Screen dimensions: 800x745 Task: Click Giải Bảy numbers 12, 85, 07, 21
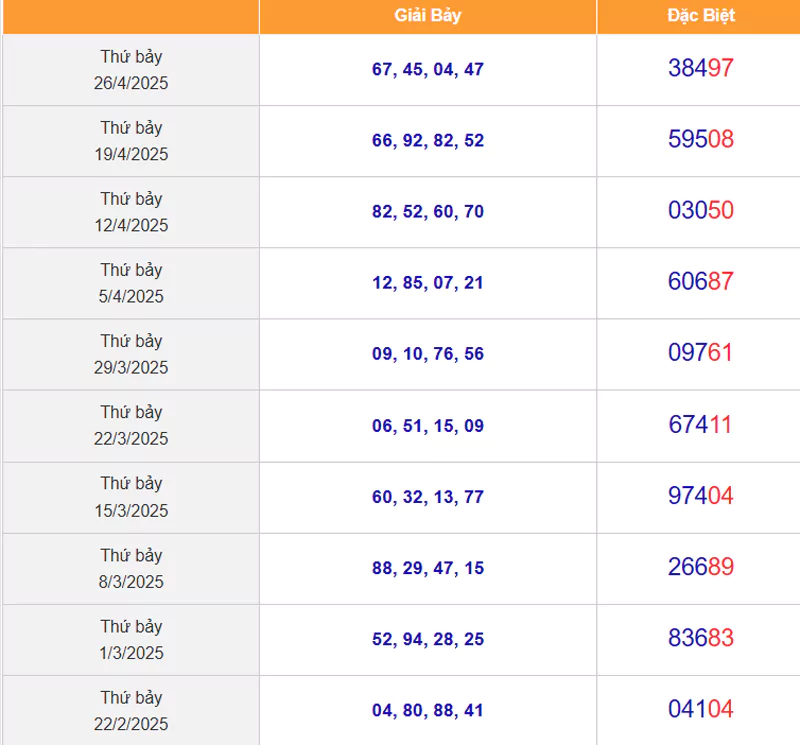click(x=428, y=283)
